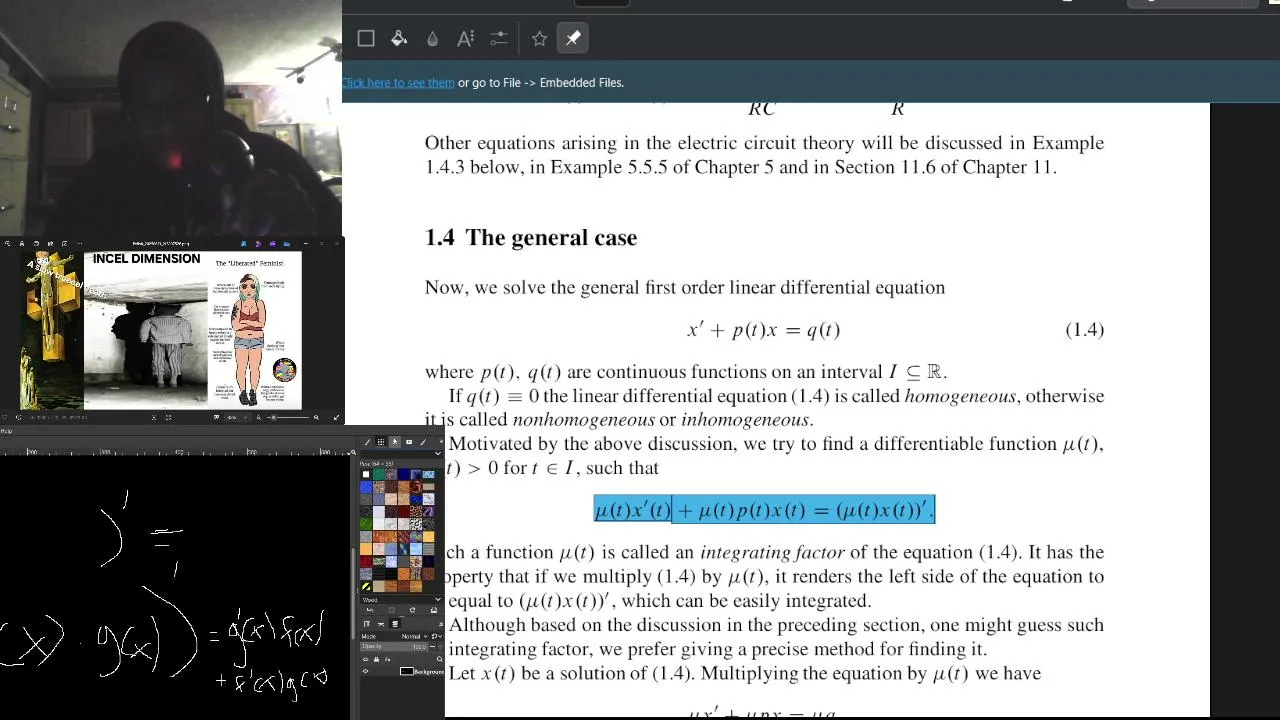The width and height of the screenshot is (1280, 720).
Task: Switch to the Layers tab in GIMP
Action: 396,624
